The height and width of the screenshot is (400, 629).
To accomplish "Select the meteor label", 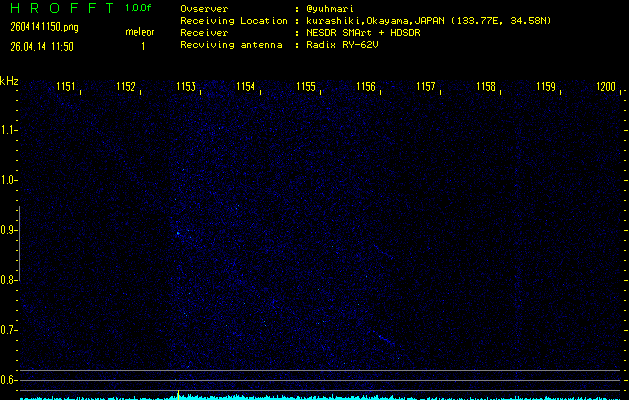I will (x=139, y=32).
